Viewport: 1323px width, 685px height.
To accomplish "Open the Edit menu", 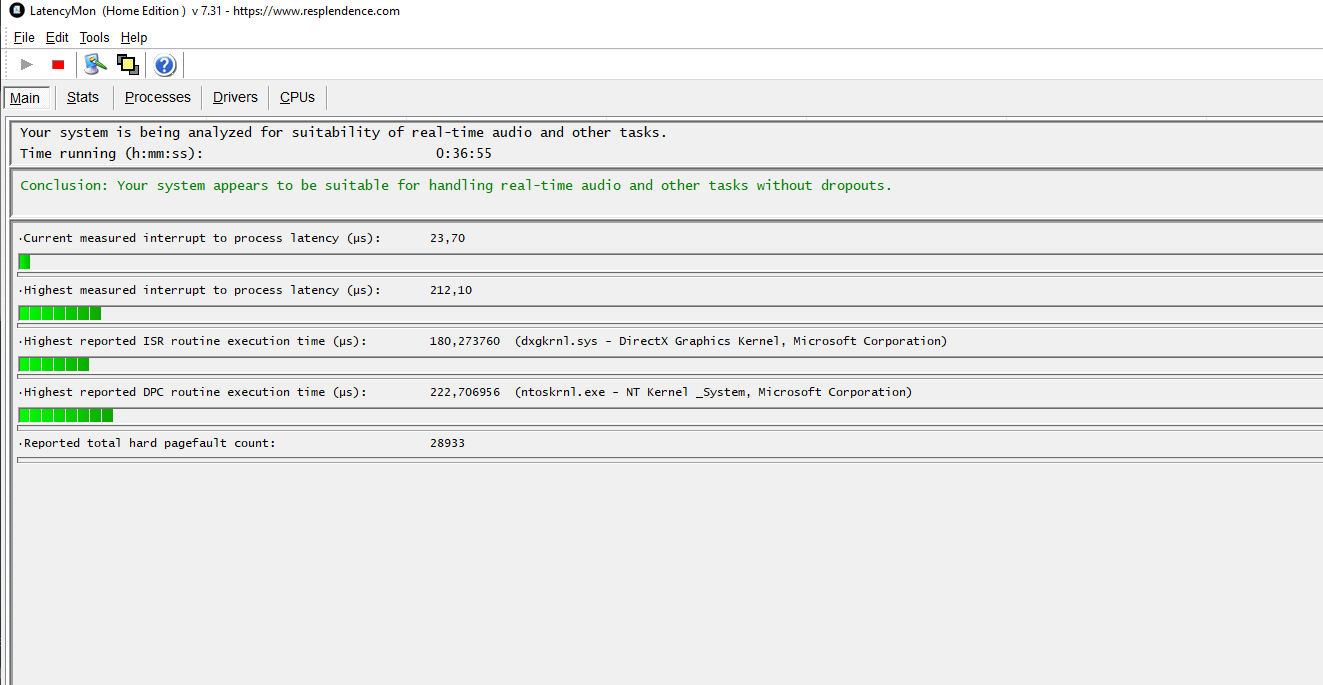I will [57, 37].
